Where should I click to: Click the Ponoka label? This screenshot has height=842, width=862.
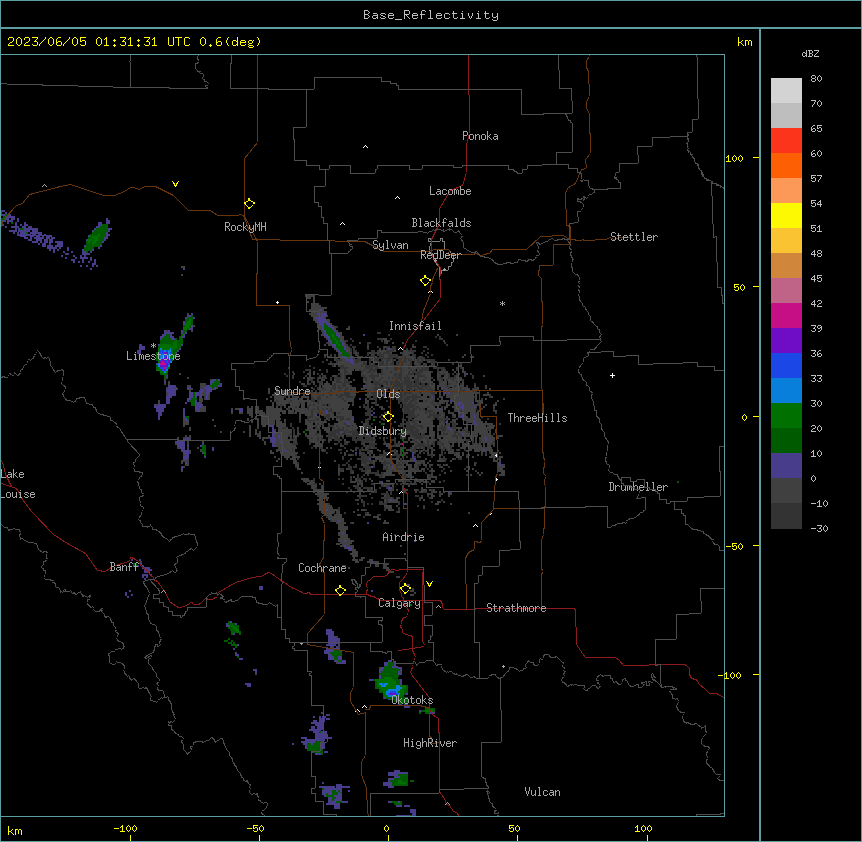click(x=480, y=136)
